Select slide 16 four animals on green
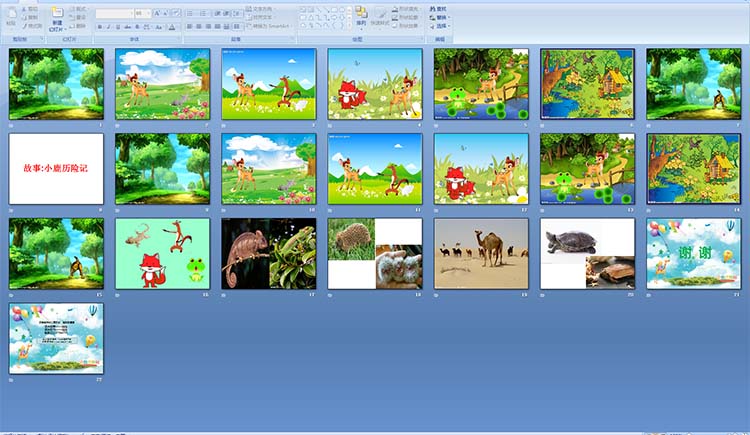The image size is (750, 435). (x=162, y=254)
